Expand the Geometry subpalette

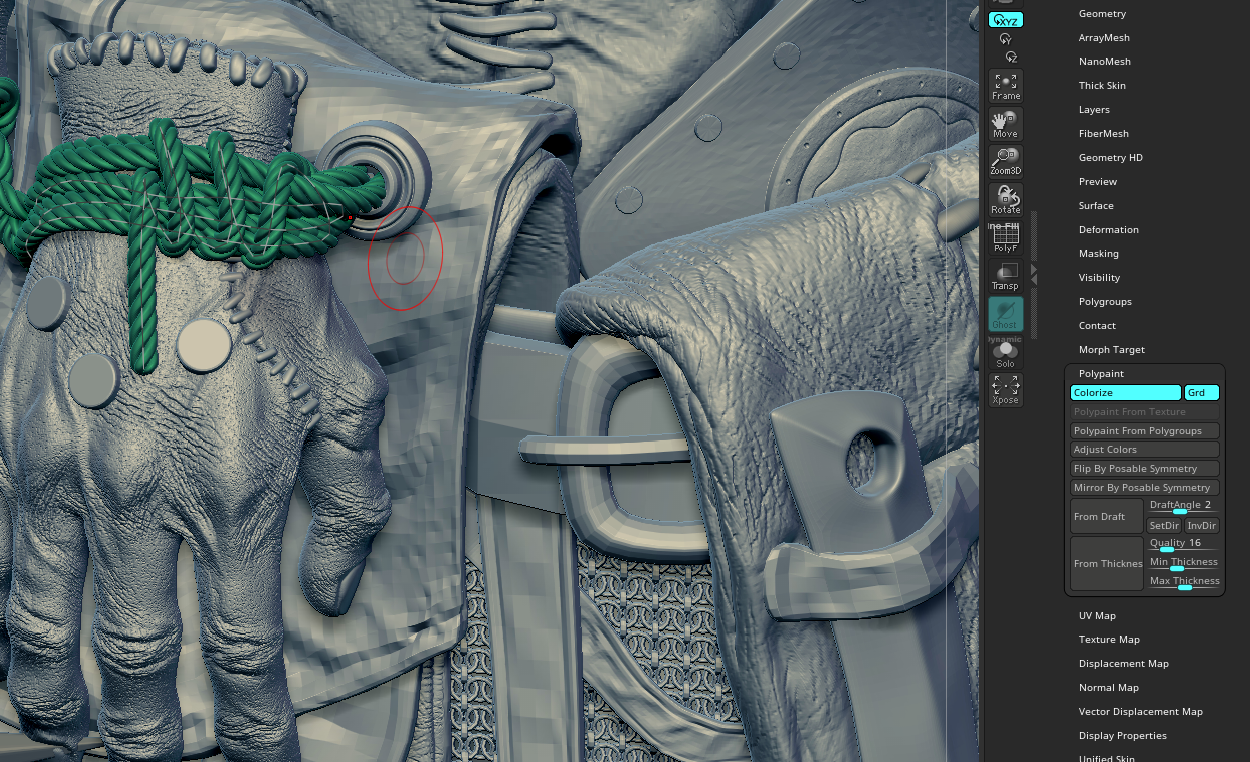coord(1102,14)
